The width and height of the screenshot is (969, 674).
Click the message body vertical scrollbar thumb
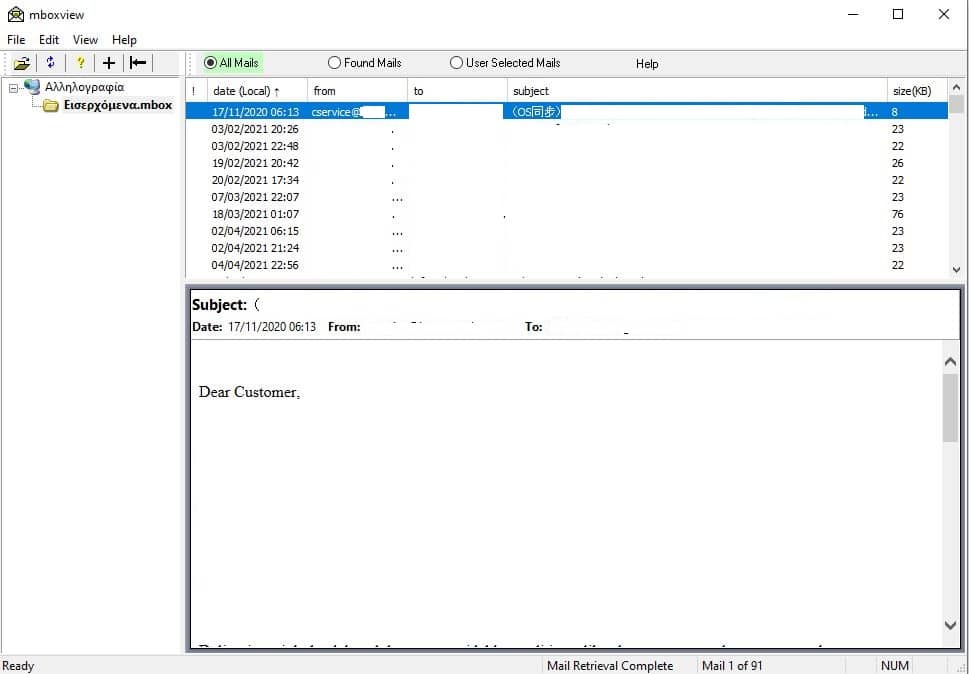tap(950, 408)
